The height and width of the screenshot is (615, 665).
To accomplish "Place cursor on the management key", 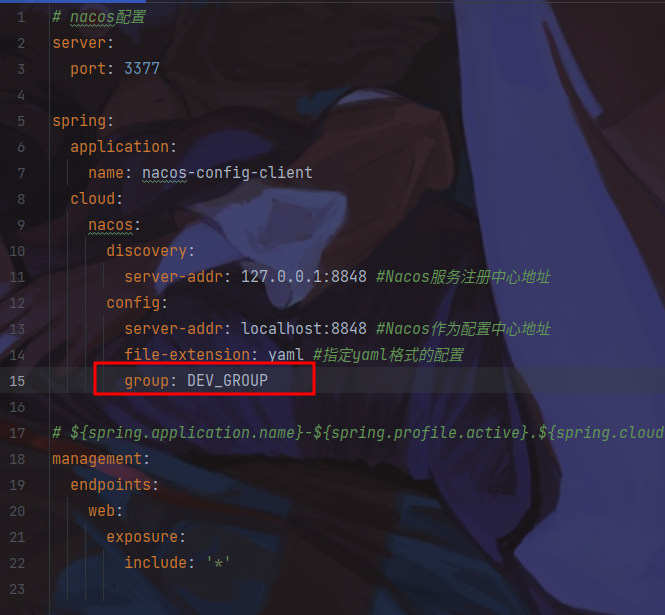I will click(97, 459).
